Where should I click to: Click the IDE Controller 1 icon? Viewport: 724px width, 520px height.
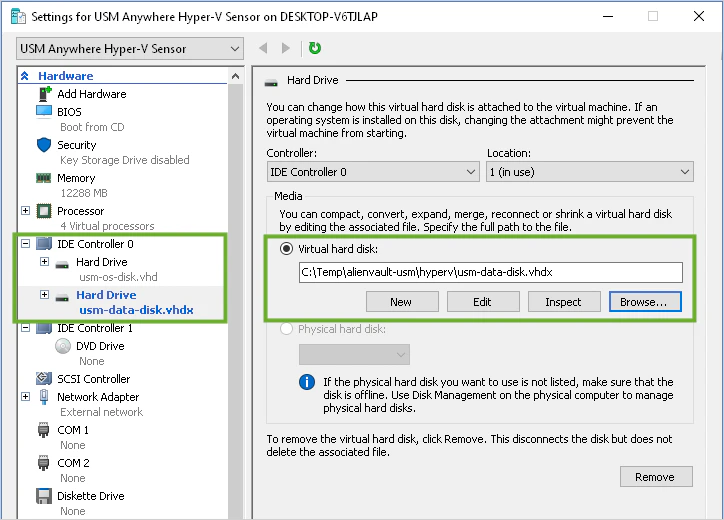tap(44, 327)
